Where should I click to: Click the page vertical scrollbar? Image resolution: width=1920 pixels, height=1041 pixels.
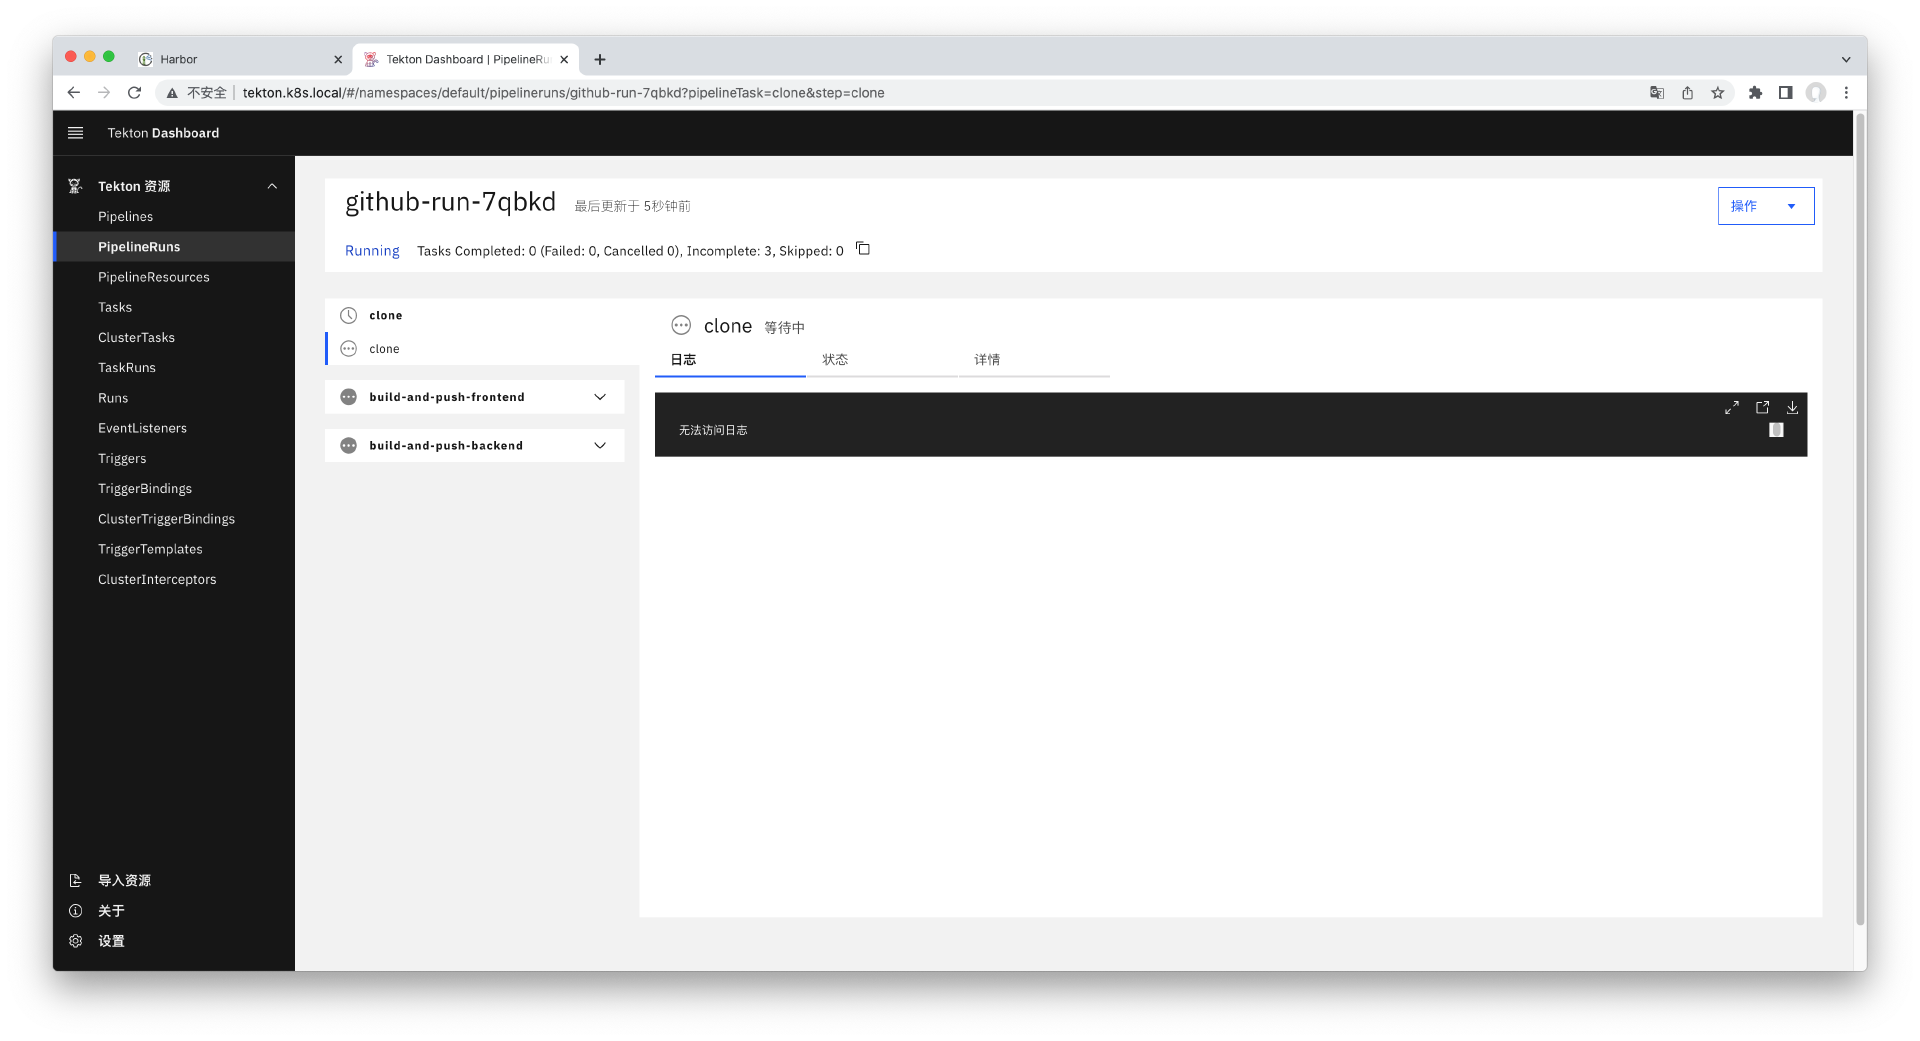click(1860, 520)
